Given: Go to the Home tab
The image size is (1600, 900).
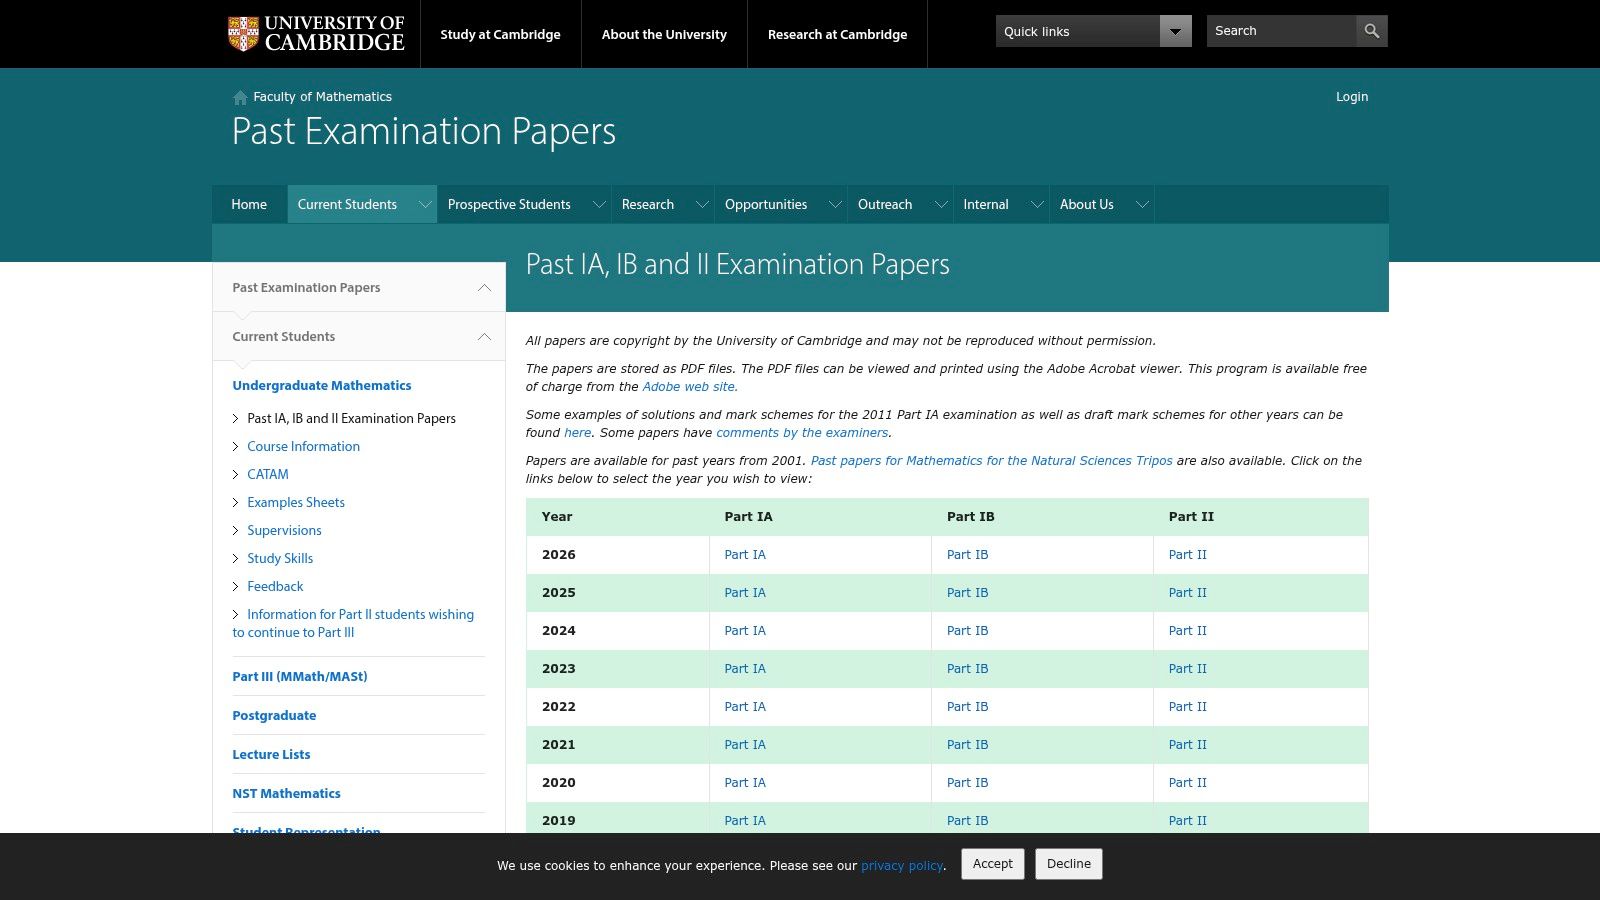Looking at the screenshot, I should coord(249,204).
